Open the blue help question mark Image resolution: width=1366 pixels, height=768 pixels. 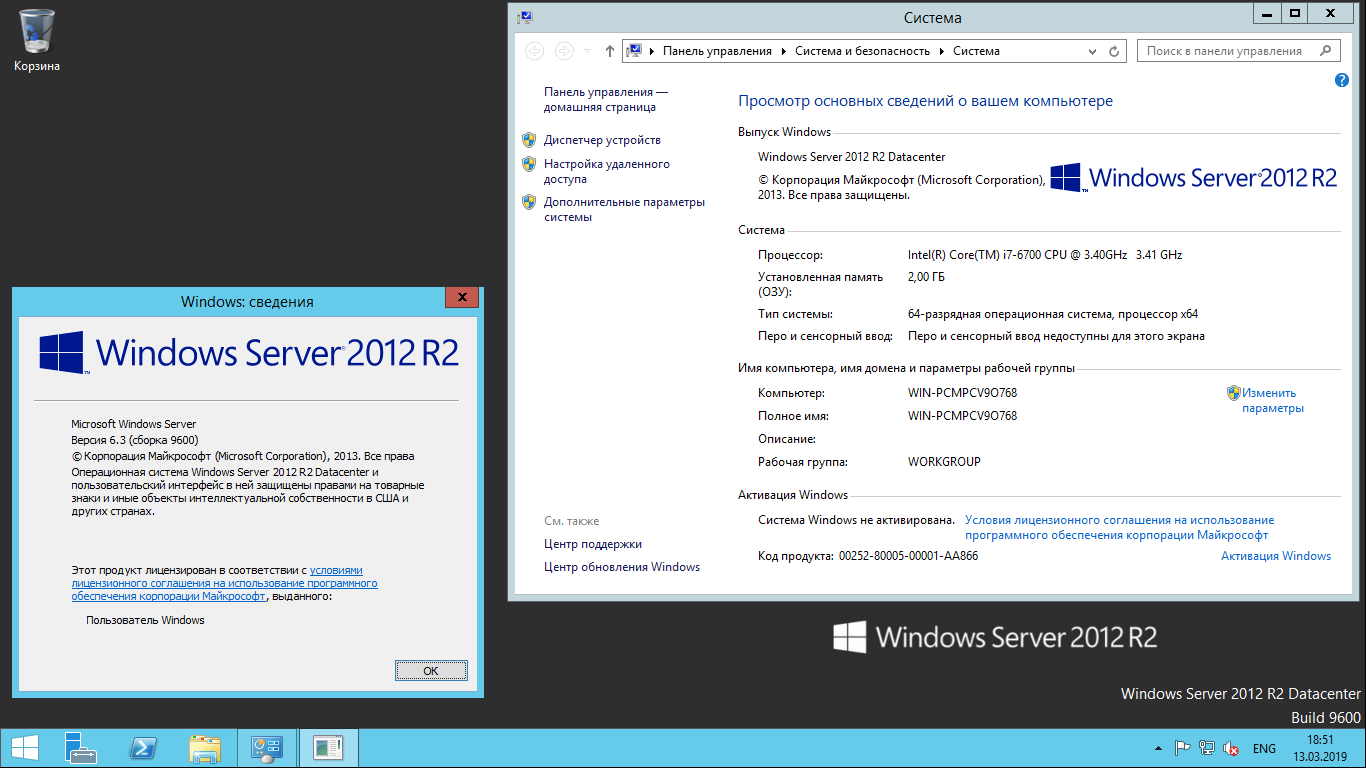pyautogui.click(x=1342, y=80)
